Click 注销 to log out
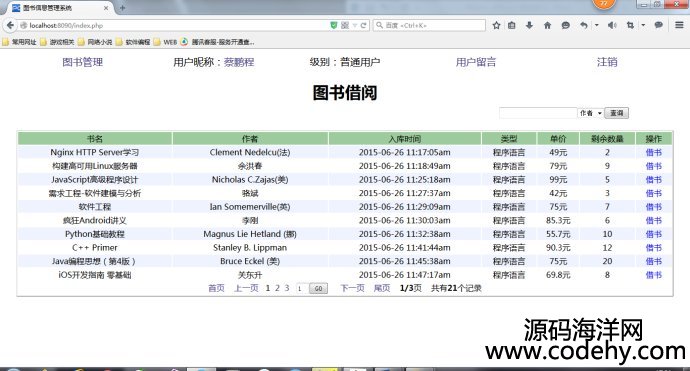 [607, 62]
